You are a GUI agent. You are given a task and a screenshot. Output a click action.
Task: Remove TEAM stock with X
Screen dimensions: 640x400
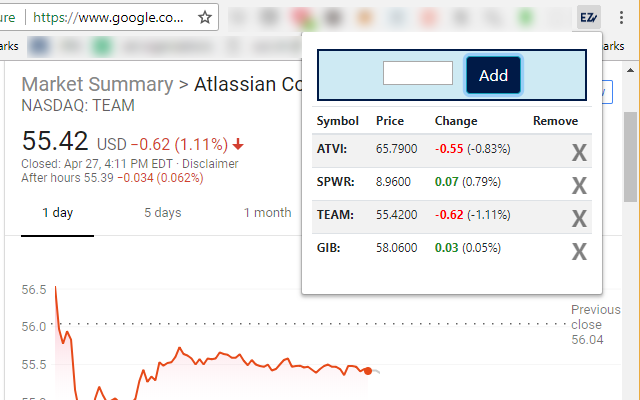pos(578,218)
